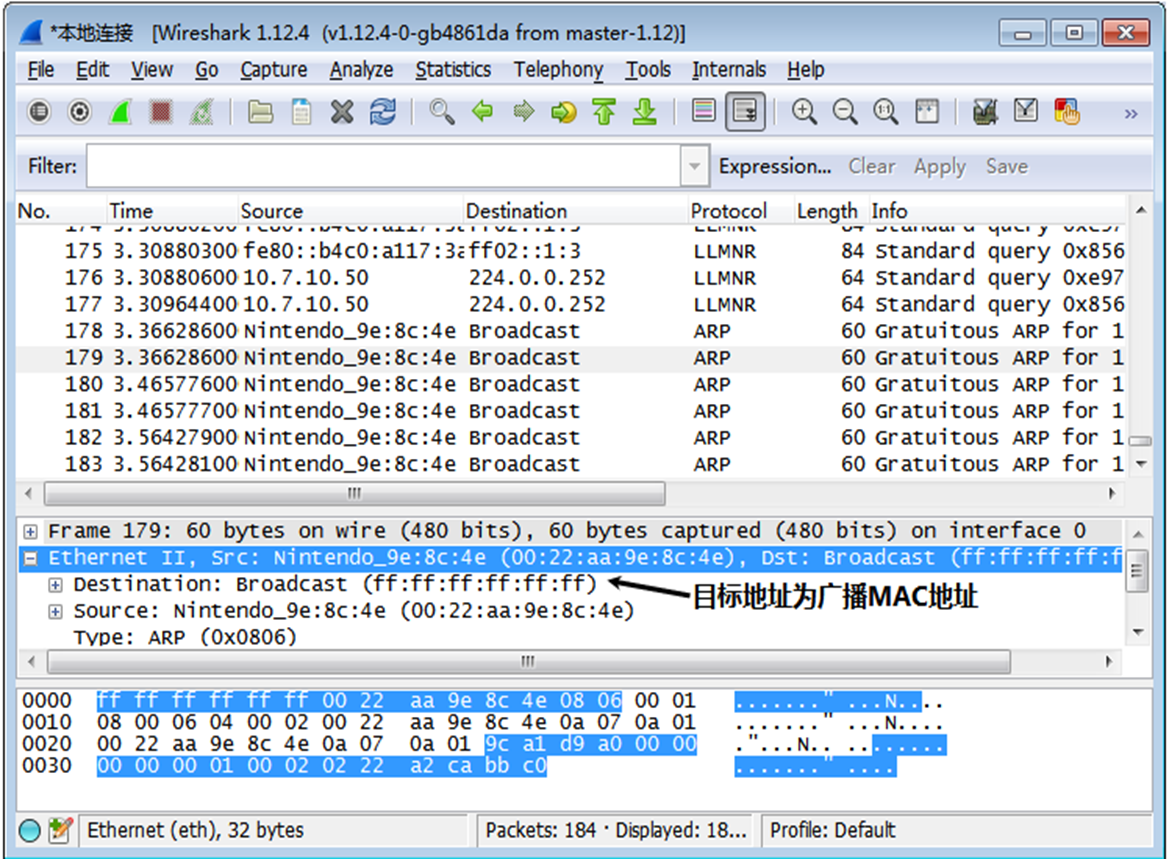Show more toolbar items chevron
Image resolution: width=1169 pixels, height=859 pixels.
pyautogui.click(x=1131, y=113)
